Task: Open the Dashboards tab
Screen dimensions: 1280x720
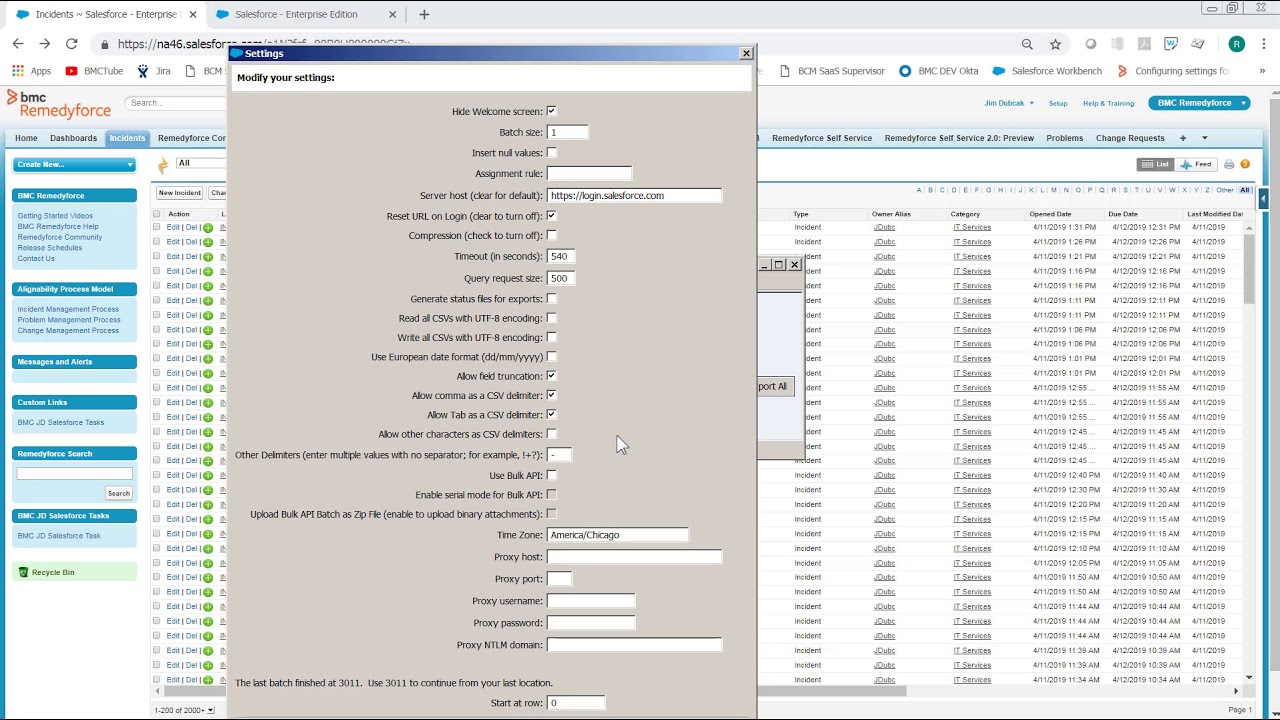Action: (73, 138)
